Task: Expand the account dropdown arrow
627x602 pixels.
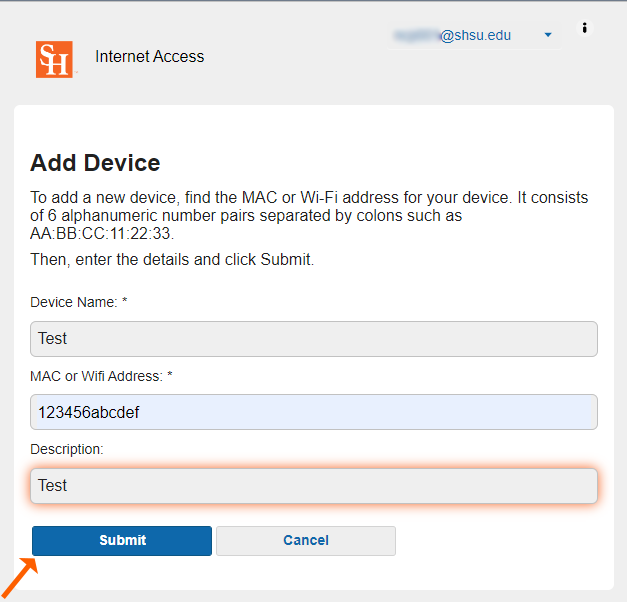Action: click(548, 35)
